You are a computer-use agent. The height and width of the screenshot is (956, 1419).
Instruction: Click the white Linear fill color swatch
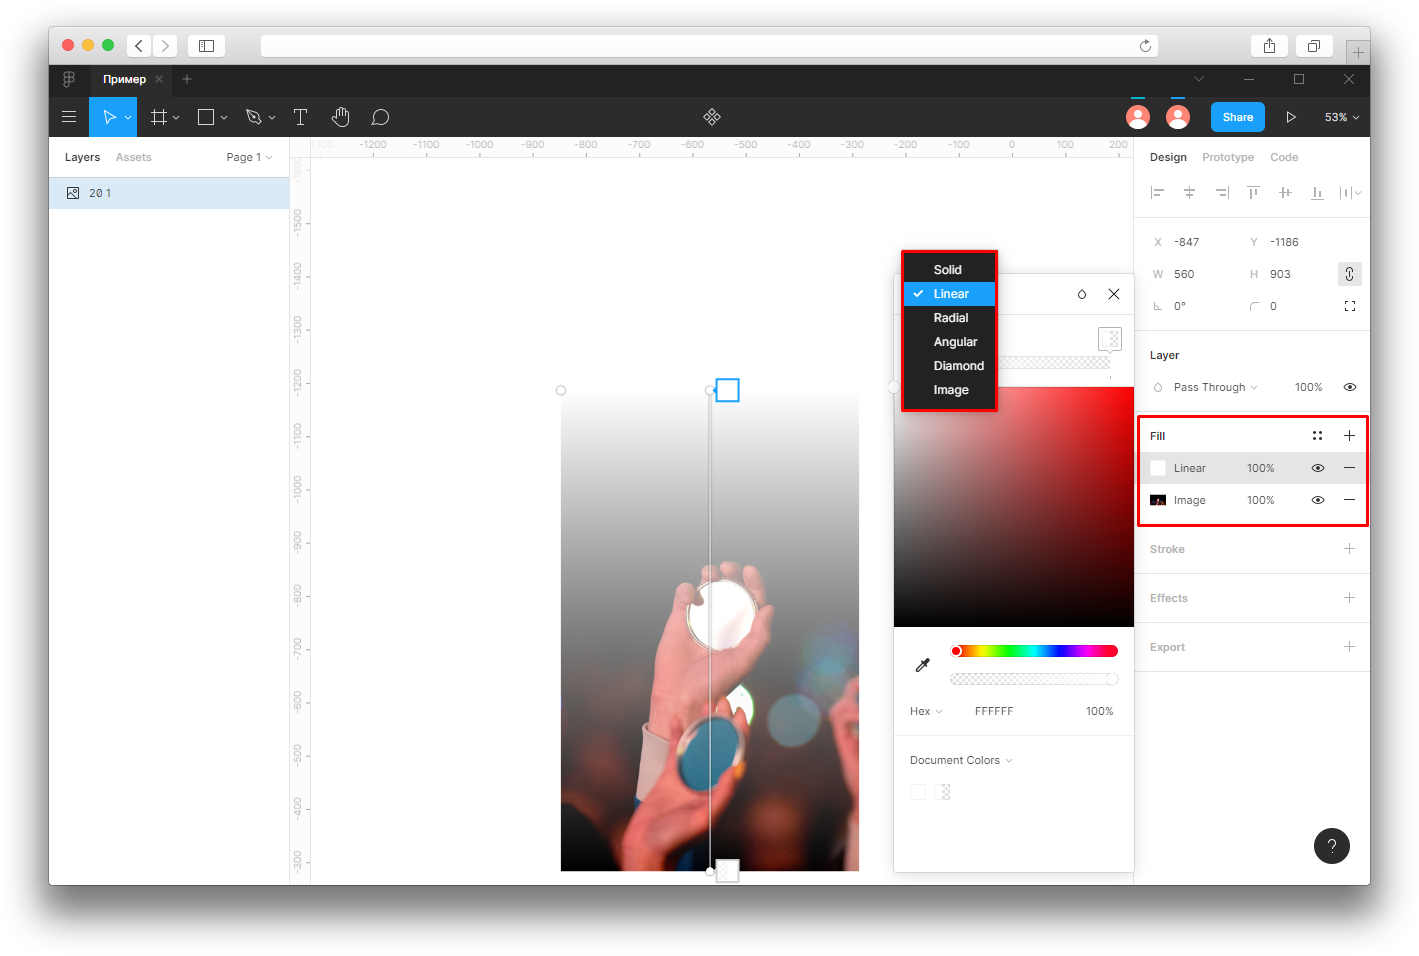click(x=1158, y=468)
